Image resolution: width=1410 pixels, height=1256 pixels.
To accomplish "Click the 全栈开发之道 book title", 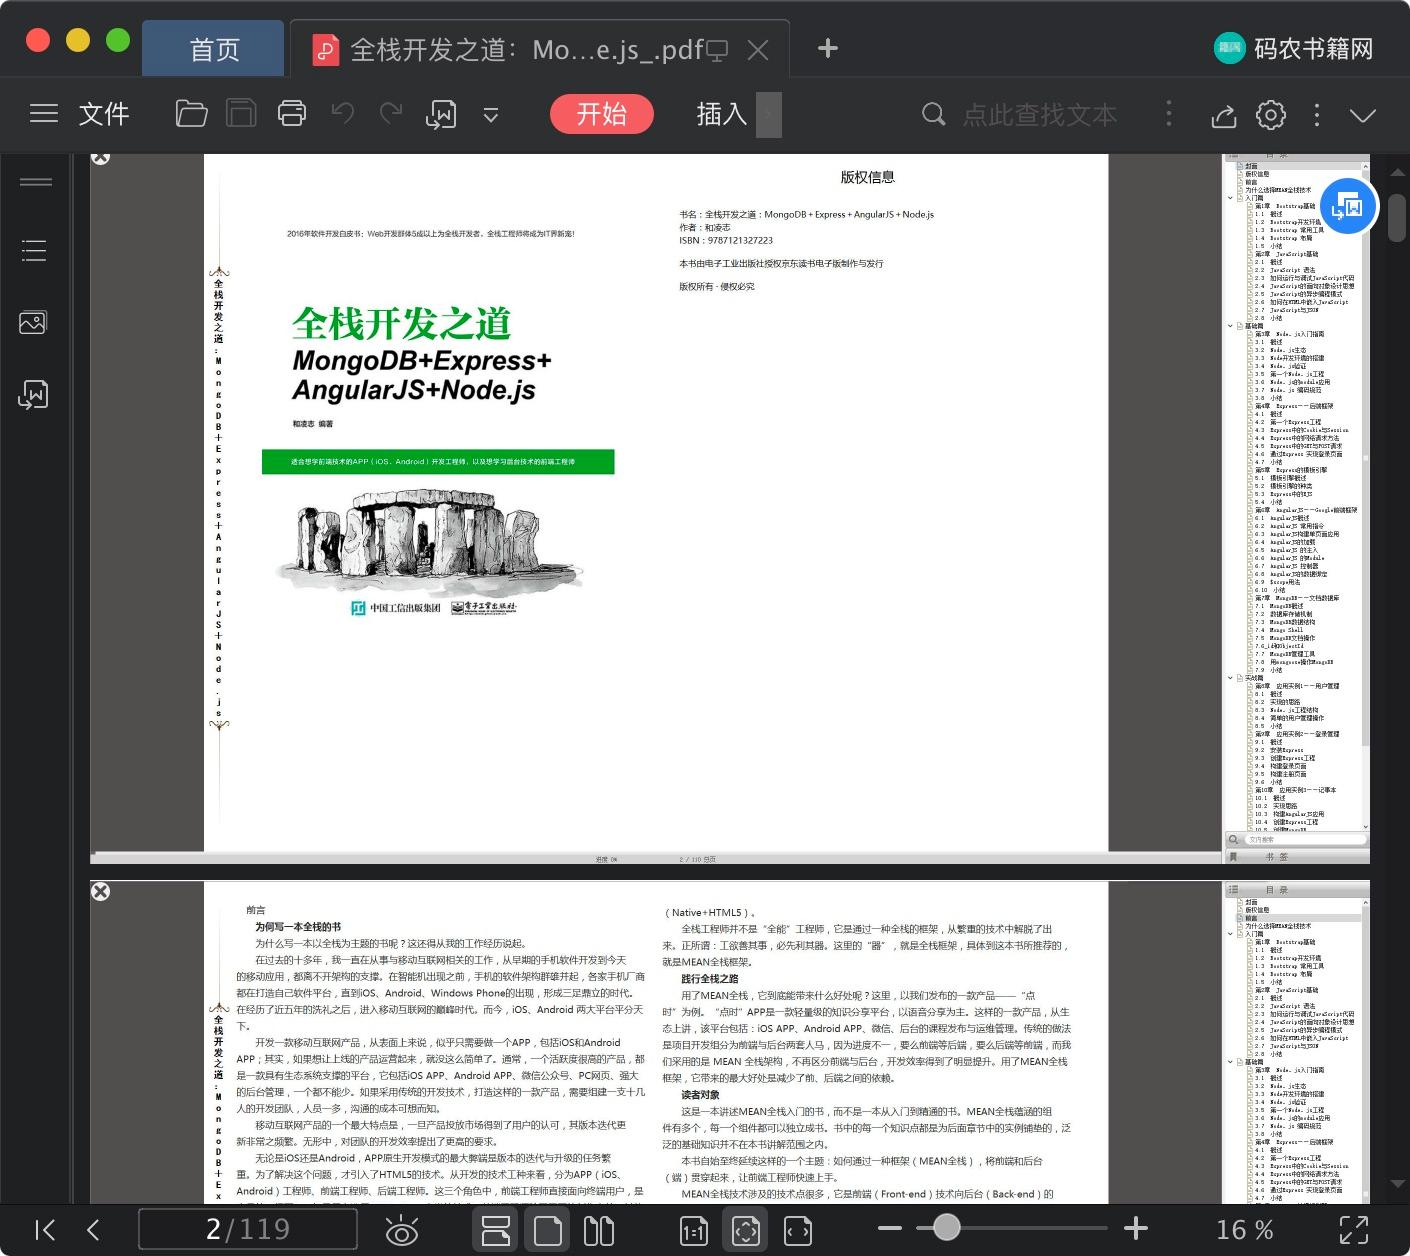I will coord(401,323).
